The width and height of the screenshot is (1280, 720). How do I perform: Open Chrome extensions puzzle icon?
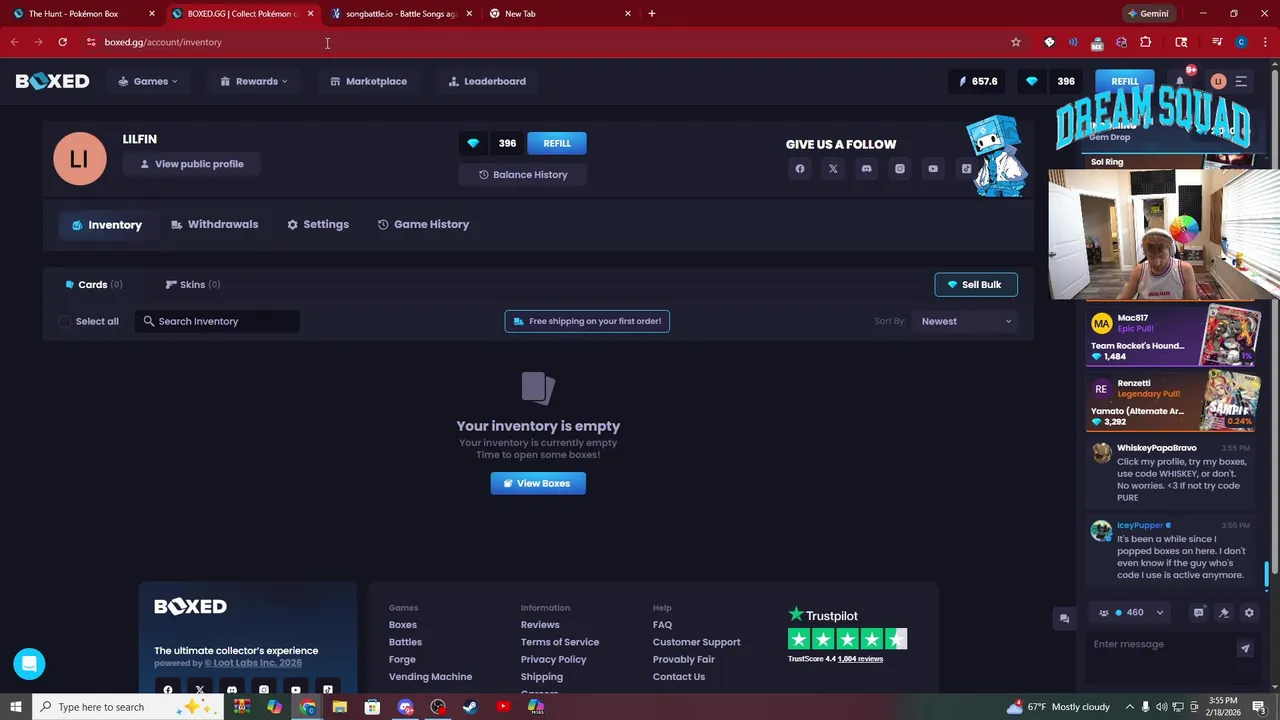(1146, 42)
